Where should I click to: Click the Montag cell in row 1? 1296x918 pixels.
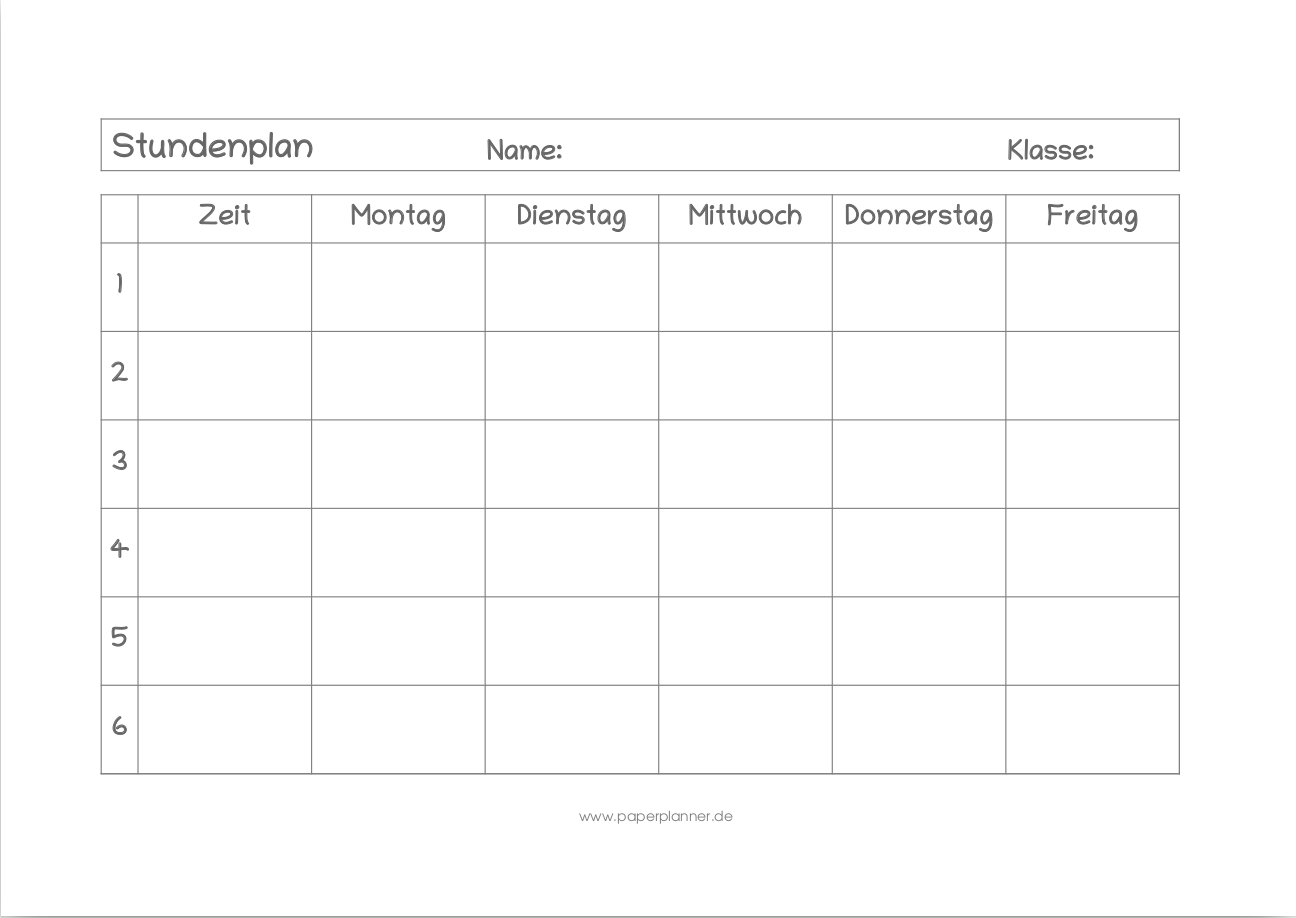(398, 287)
